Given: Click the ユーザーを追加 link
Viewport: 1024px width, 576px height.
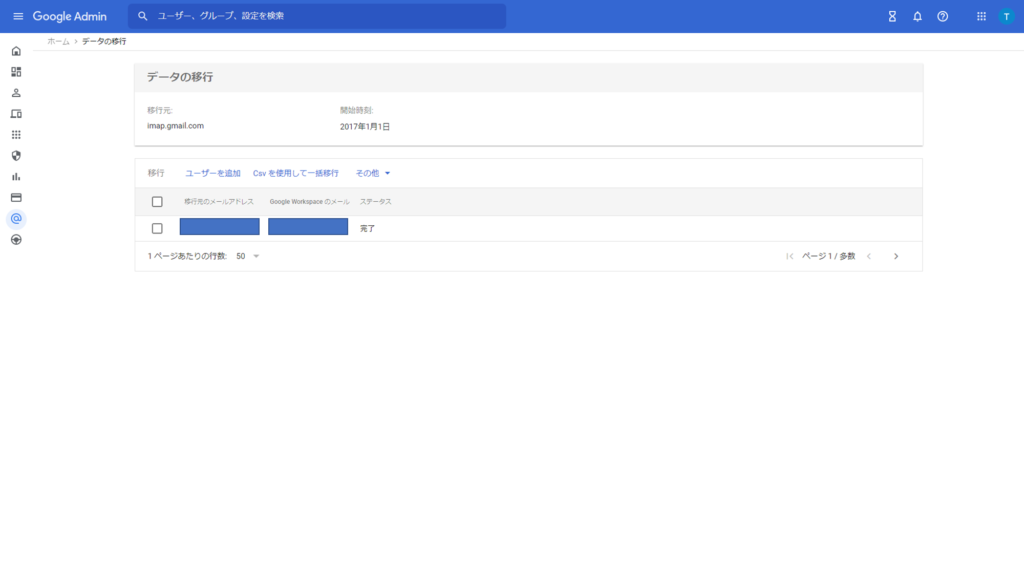Looking at the screenshot, I should 213,173.
